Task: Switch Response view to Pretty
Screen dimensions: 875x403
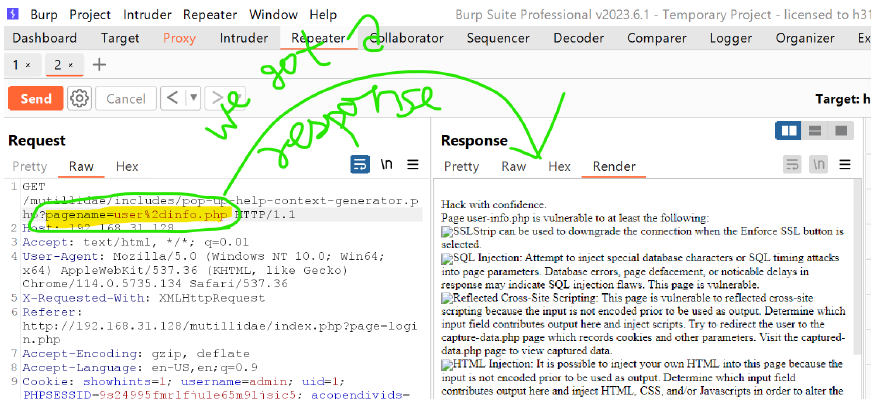Action: pos(461,166)
